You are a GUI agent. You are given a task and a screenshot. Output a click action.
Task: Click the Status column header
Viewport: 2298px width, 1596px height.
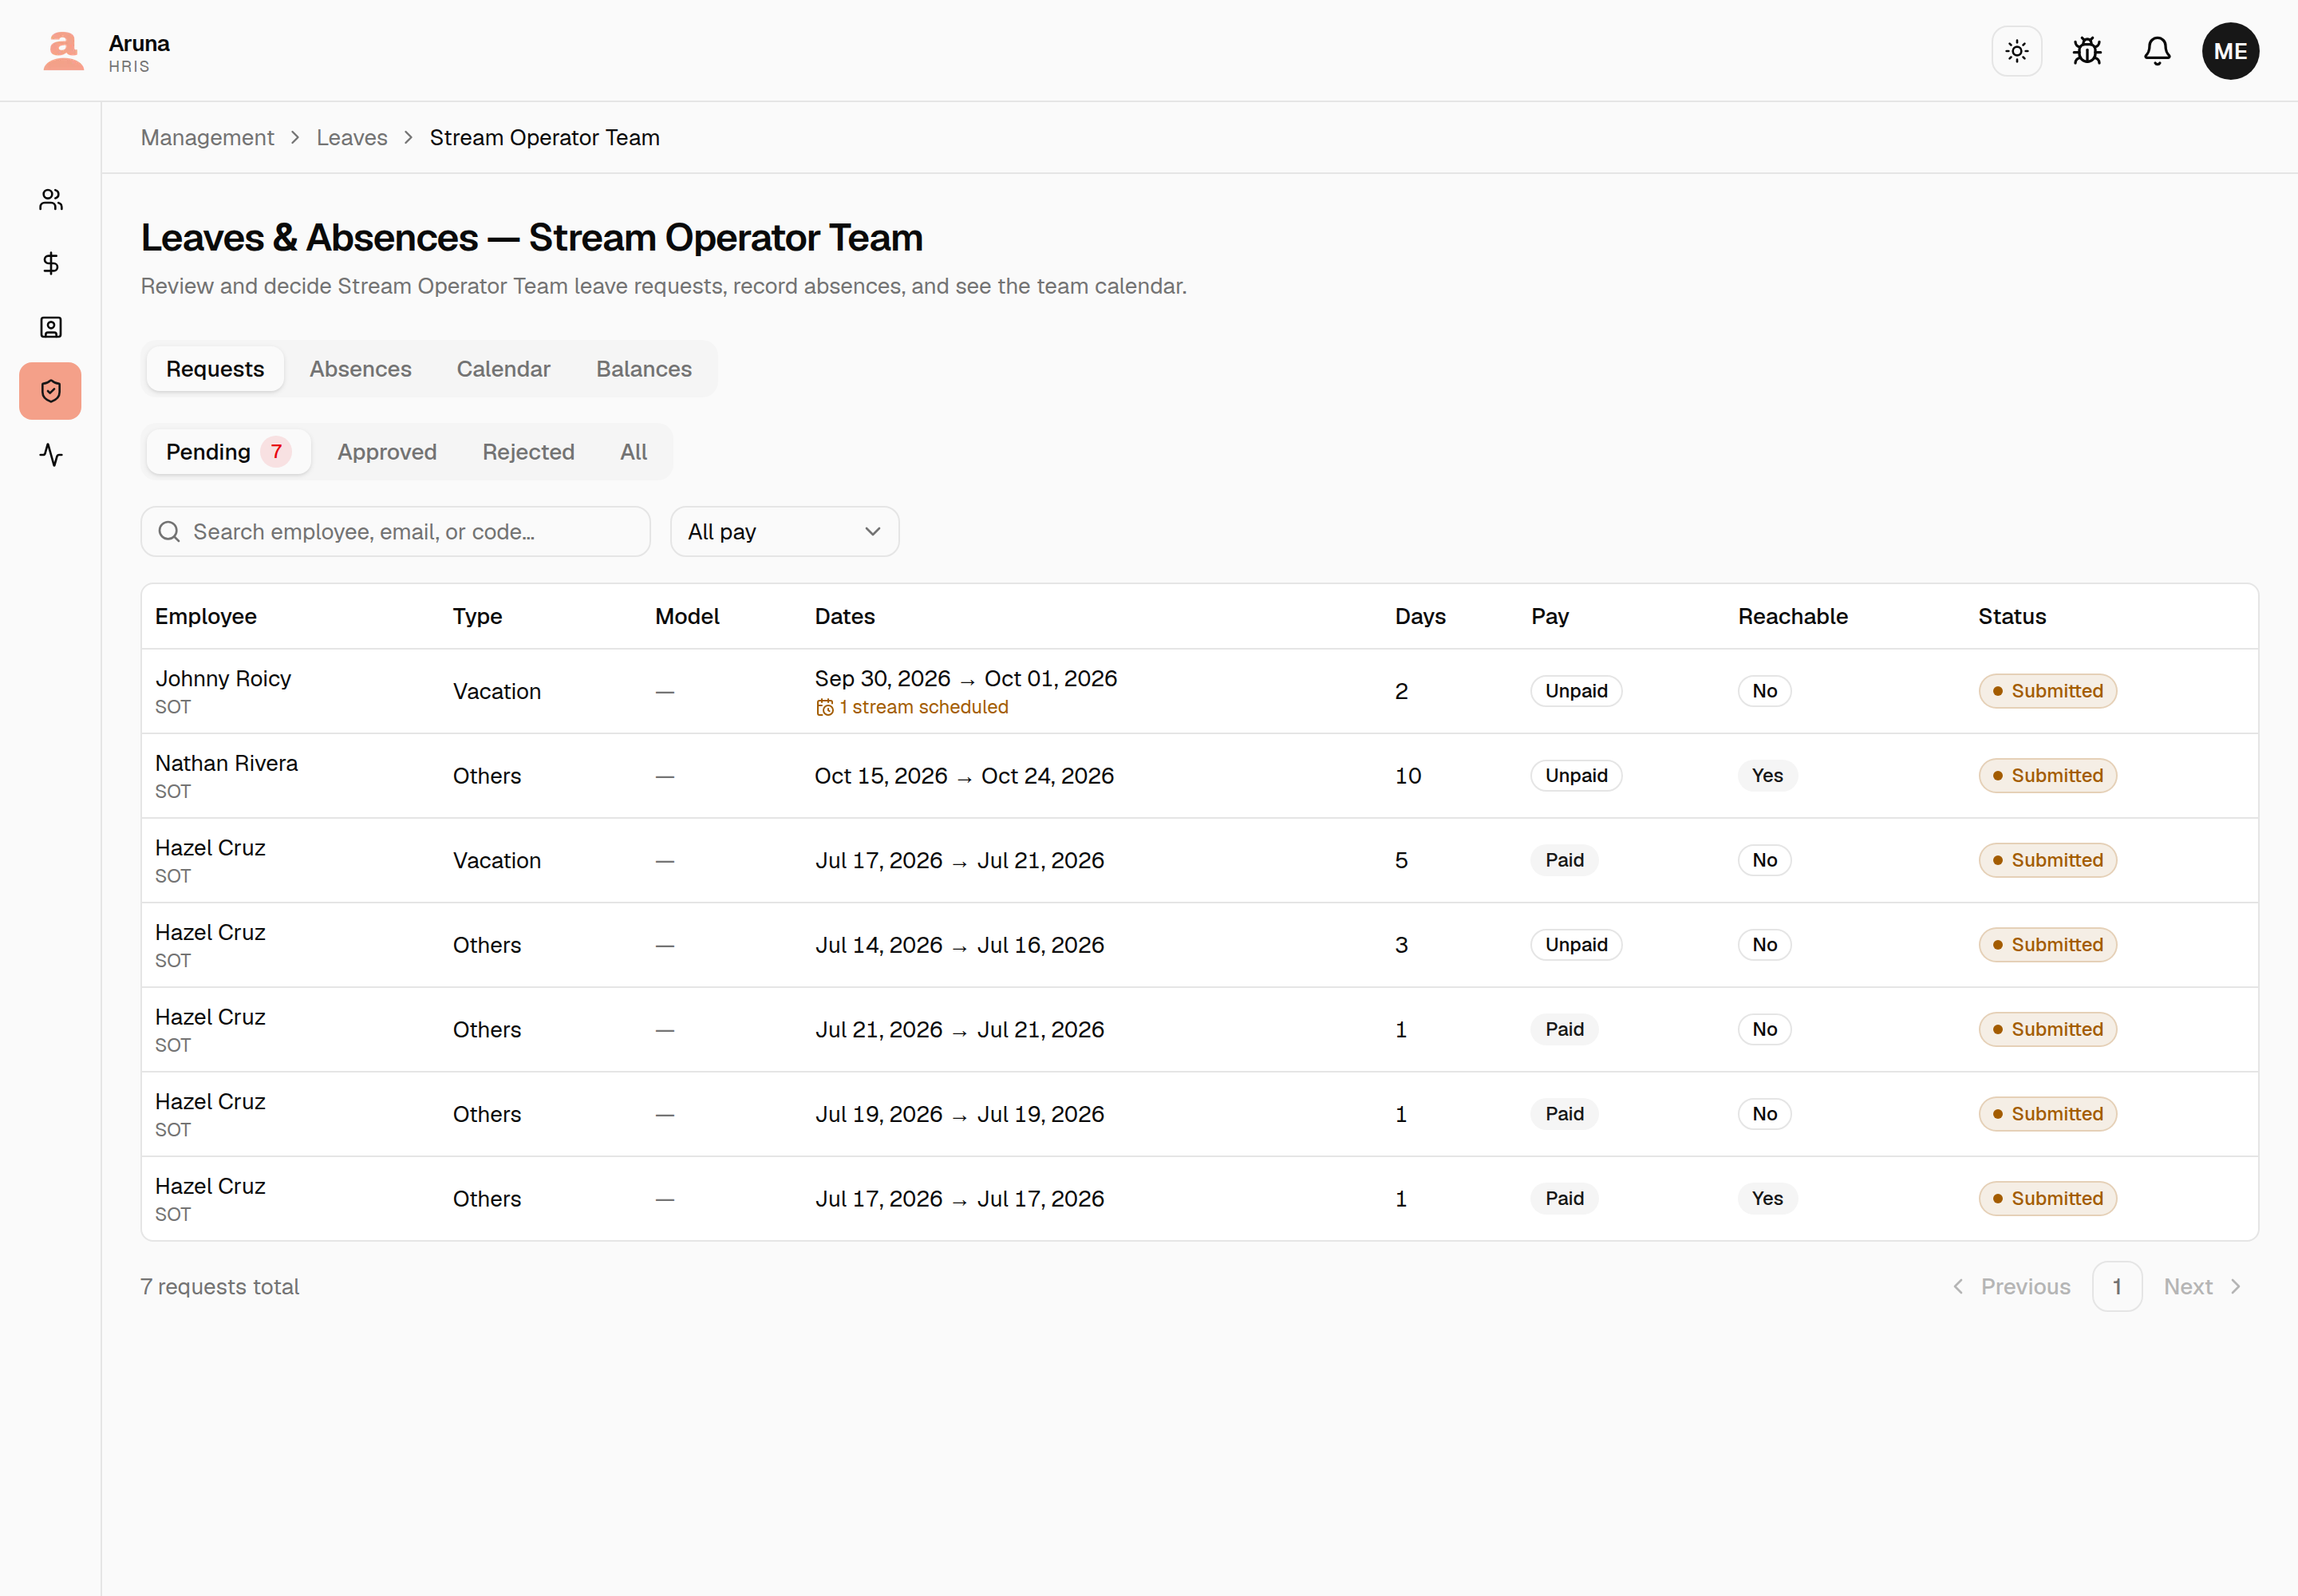click(x=2011, y=617)
